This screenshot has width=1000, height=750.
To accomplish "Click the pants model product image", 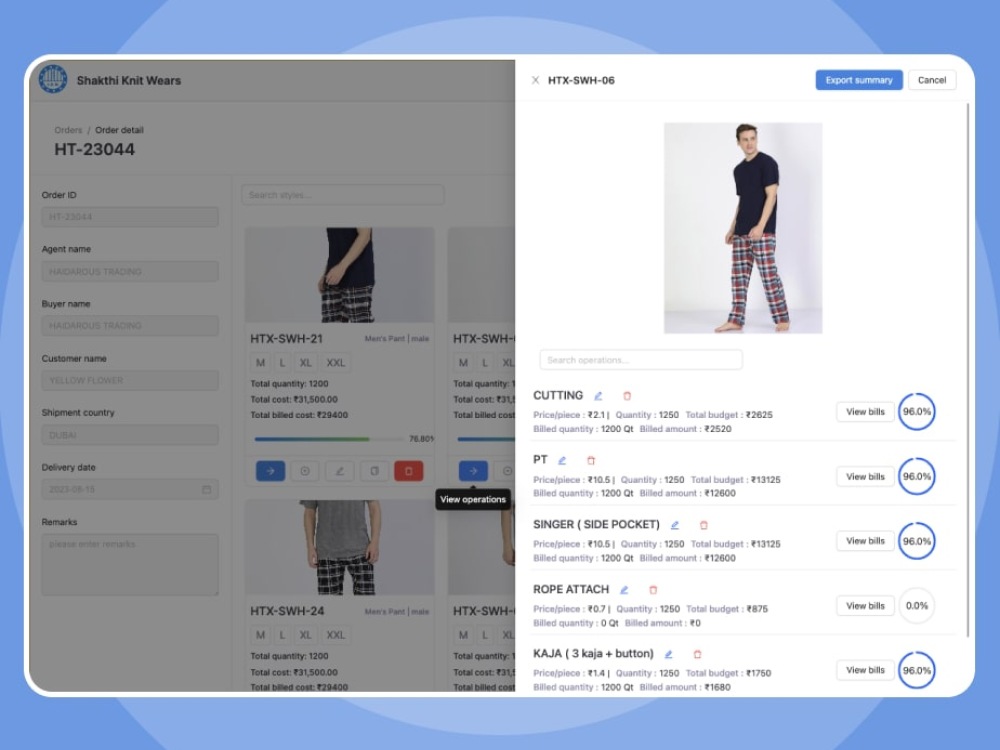I will tap(743, 228).
